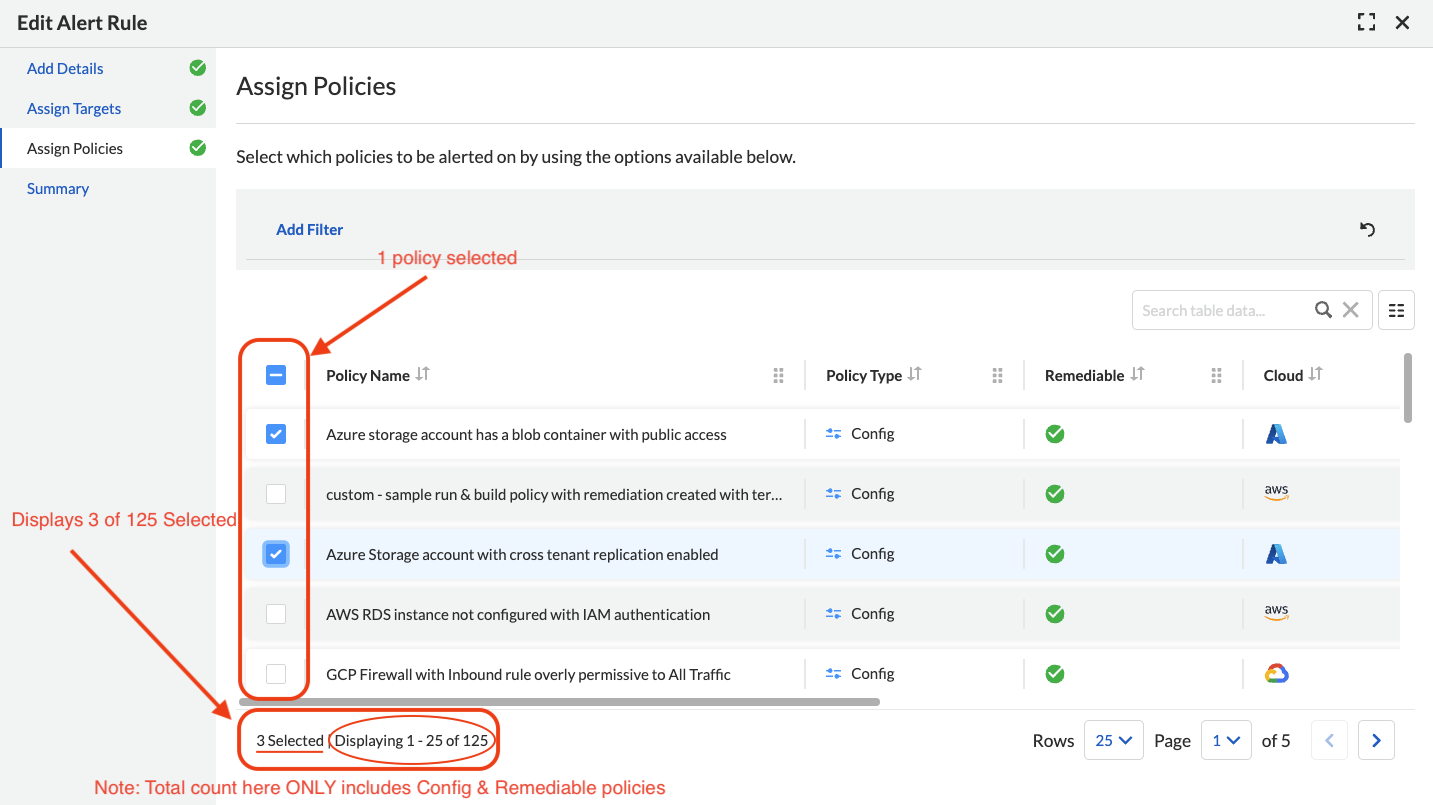Image resolution: width=1433 pixels, height=805 pixels.
Task: Switch to Assign Targets step
Action: point(74,109)
